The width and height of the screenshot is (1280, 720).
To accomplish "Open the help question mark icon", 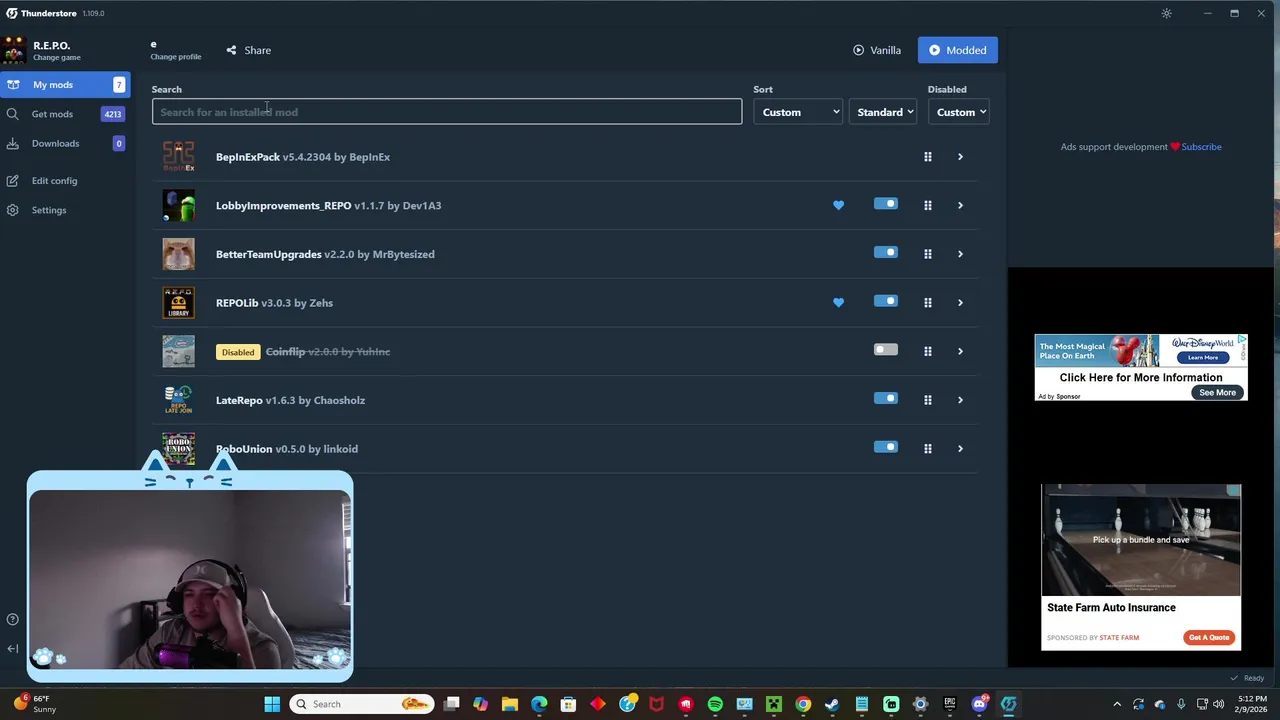I will click(x=12, y=619).
